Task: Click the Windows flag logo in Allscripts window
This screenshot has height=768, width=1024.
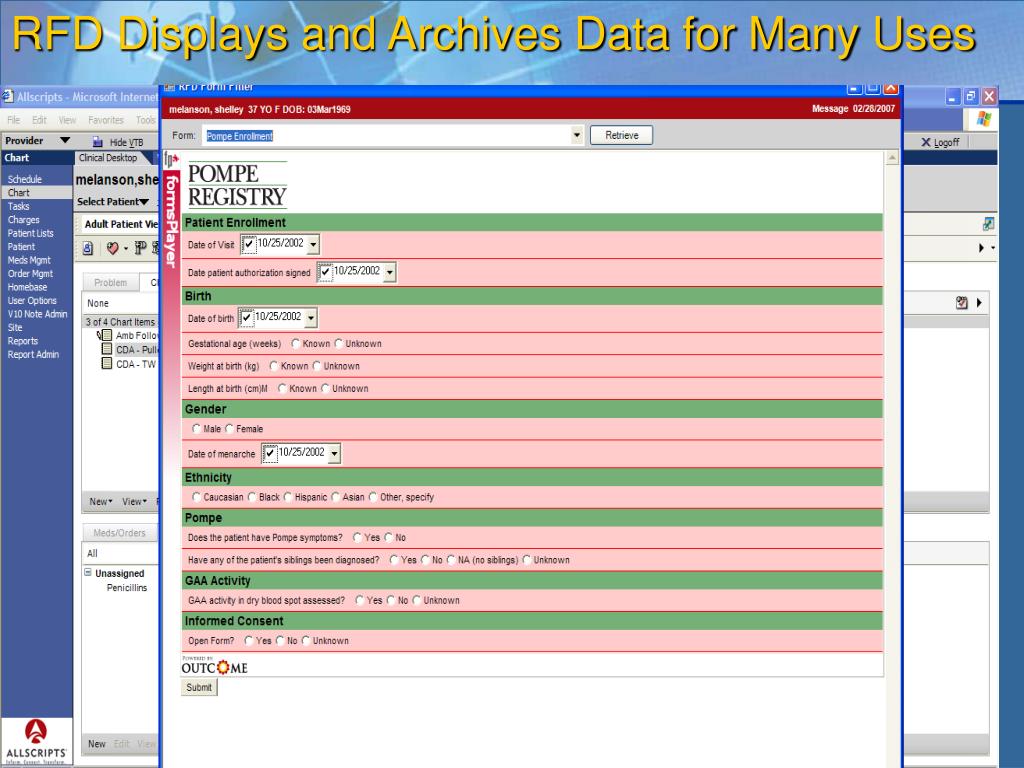Action: click(x=984, y=119)
